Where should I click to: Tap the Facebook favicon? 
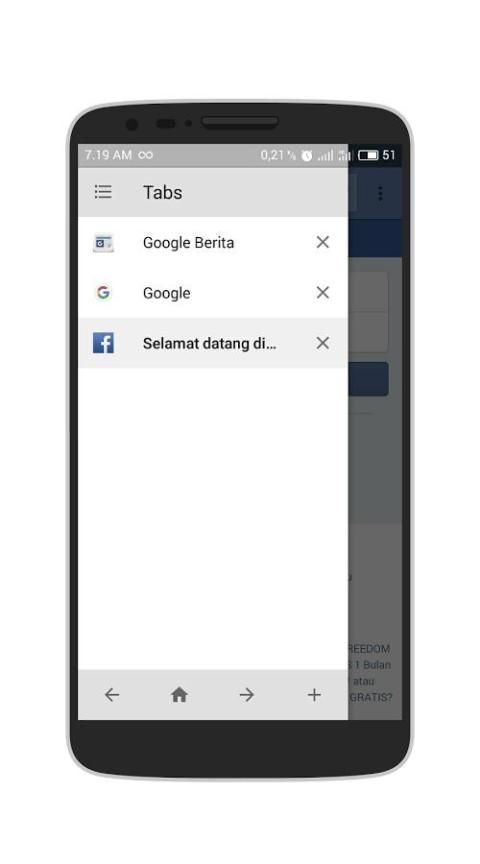(103, 343)
